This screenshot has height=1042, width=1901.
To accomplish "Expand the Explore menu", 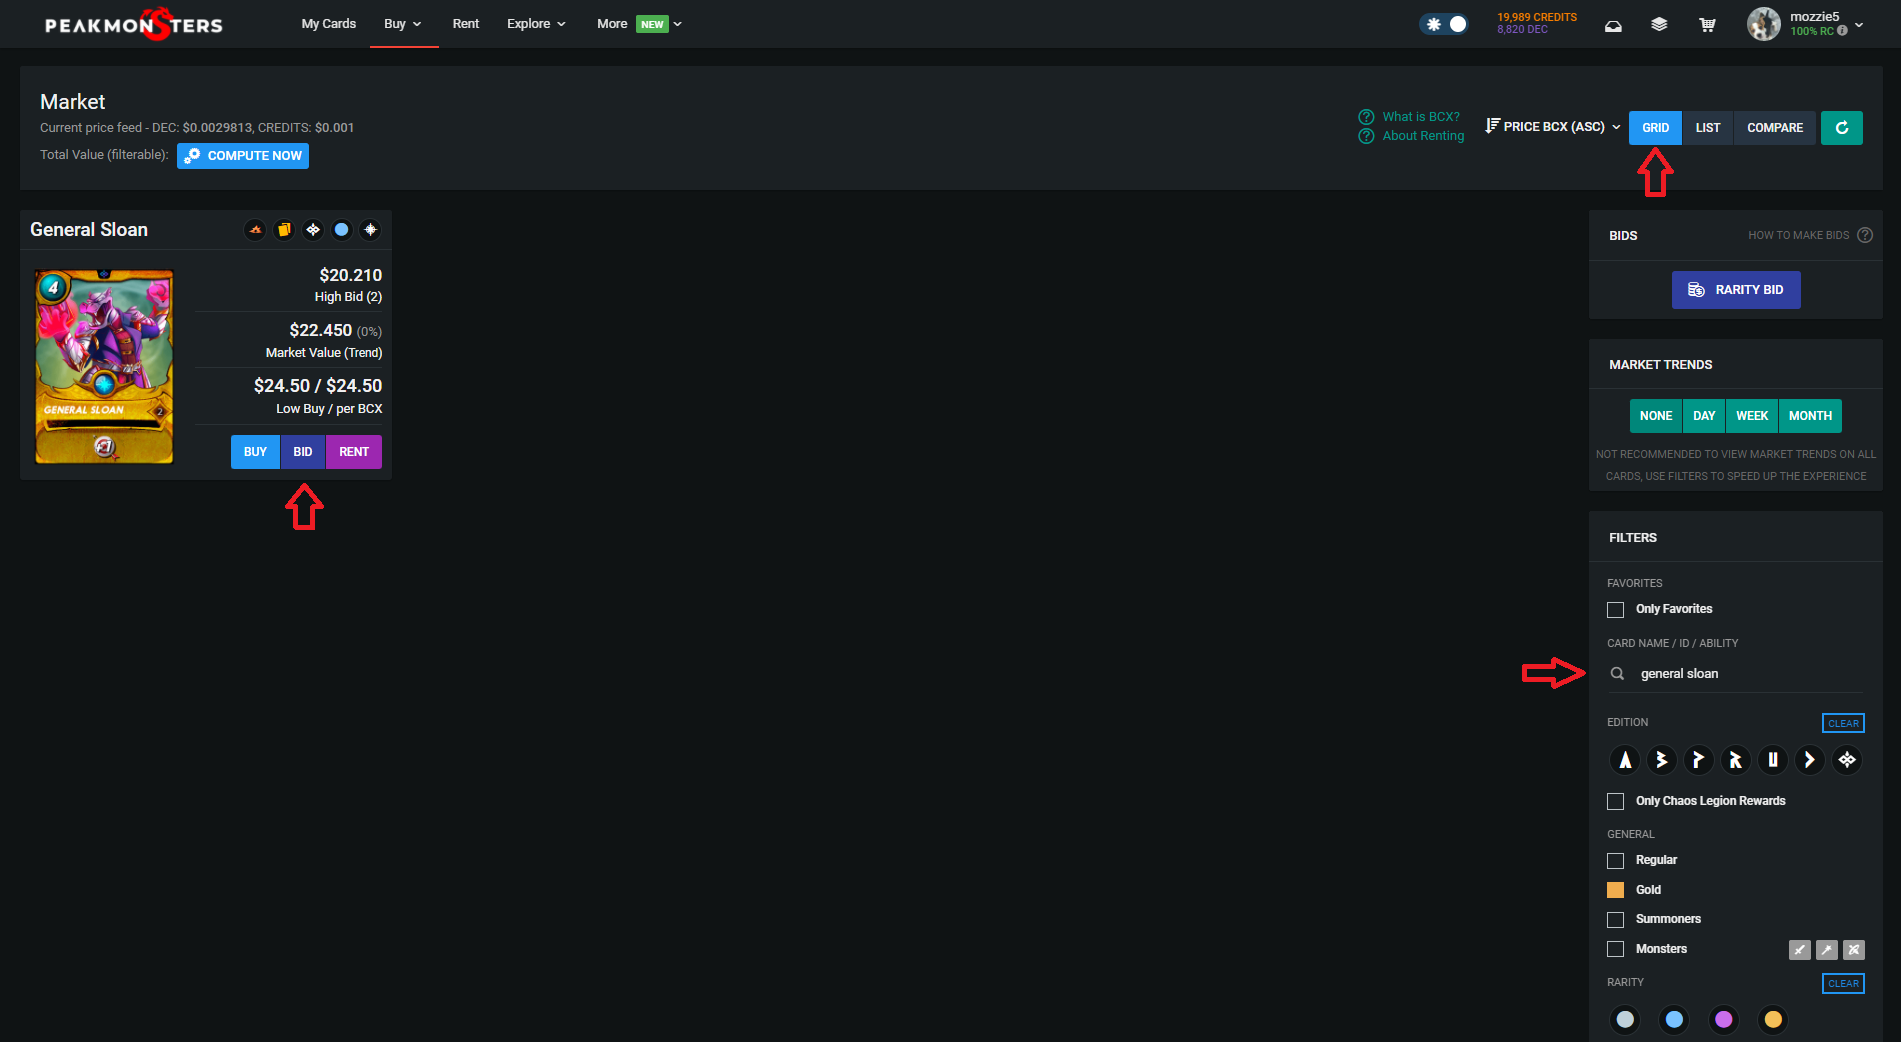I will pyautogui.click(x=536, y=24).
